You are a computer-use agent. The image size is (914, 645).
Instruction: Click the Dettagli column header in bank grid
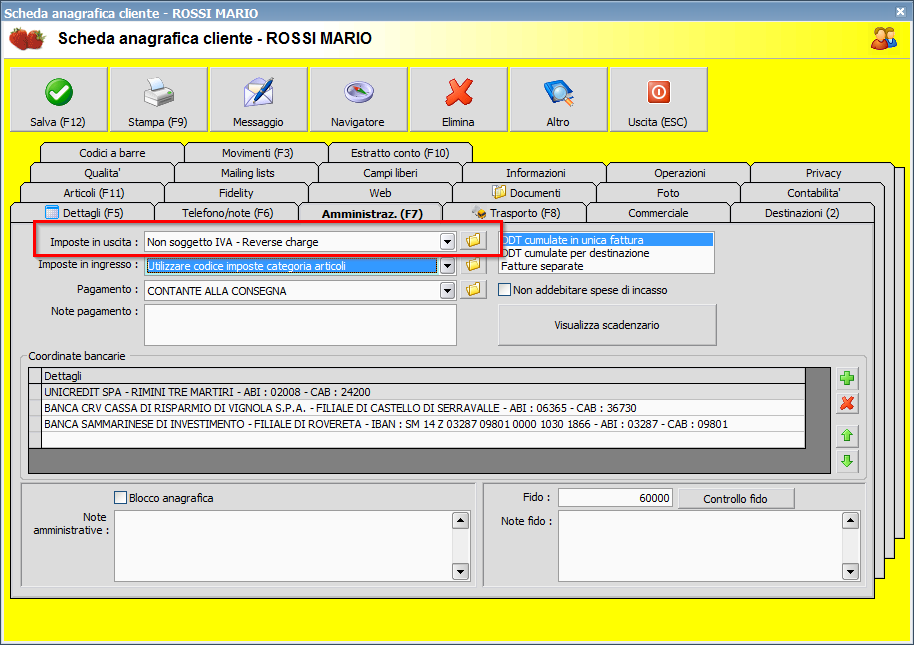(x=424, y=376)
